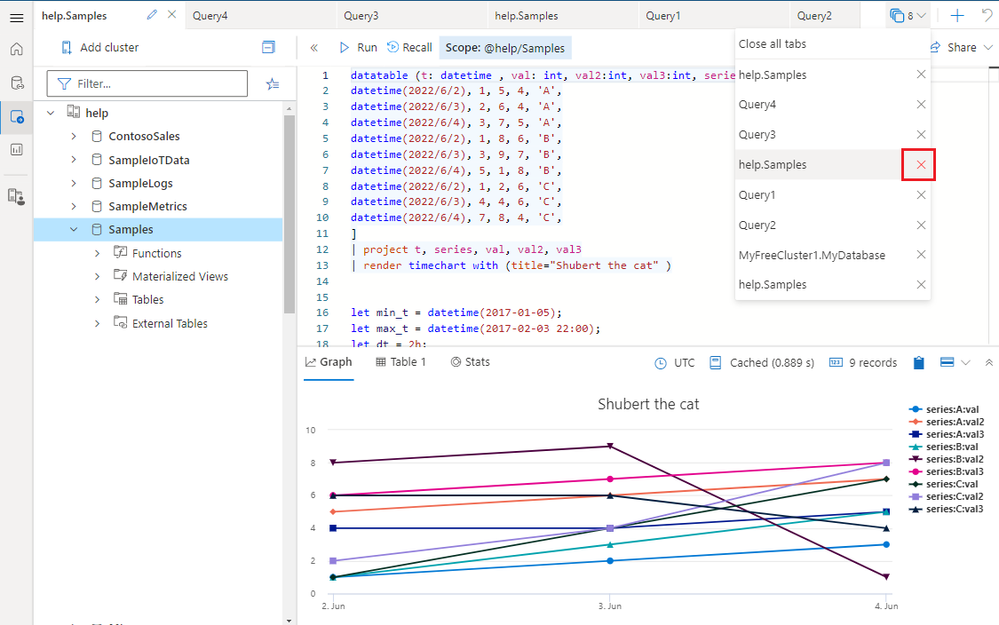Image resolution: width=999 pixels, height=625 pixels.
Task: Close Query2 from tabs list
Action: (x=921, y=225)
